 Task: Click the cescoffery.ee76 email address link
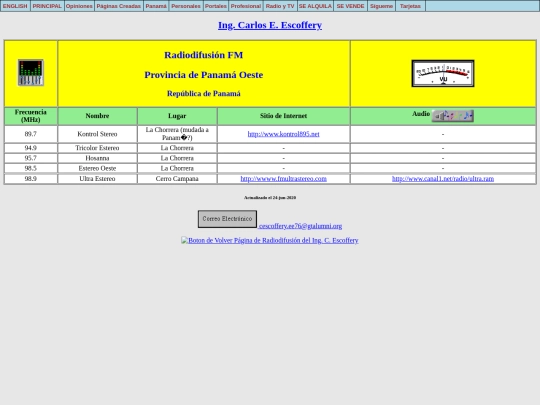[300, 226]
